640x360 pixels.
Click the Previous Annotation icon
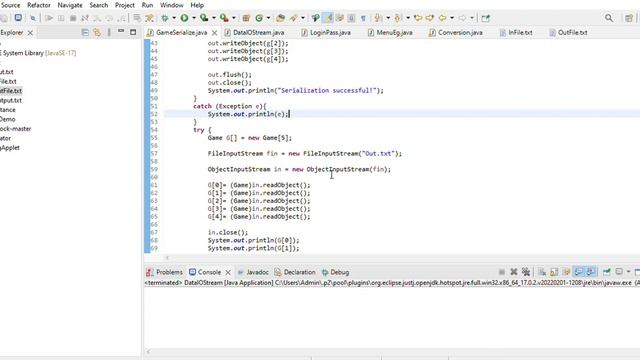(398, 18)
